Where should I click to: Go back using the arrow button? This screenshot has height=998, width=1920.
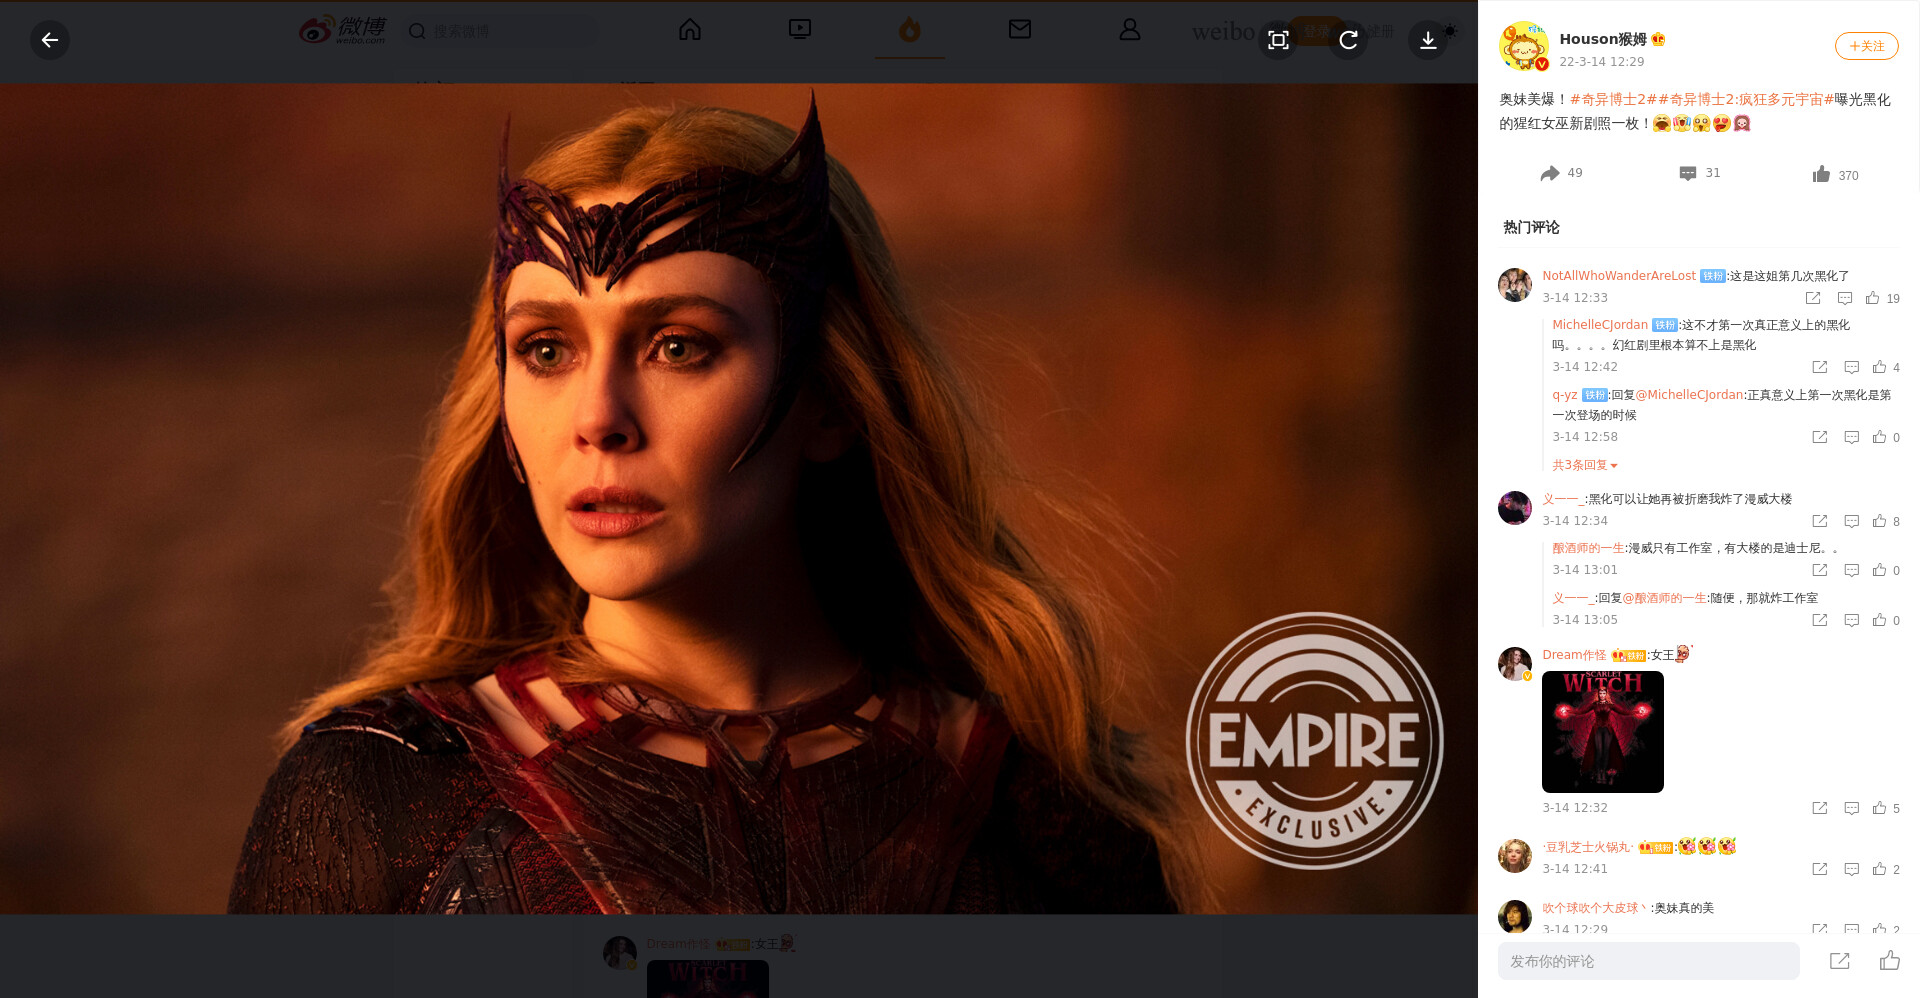(50, 40)
